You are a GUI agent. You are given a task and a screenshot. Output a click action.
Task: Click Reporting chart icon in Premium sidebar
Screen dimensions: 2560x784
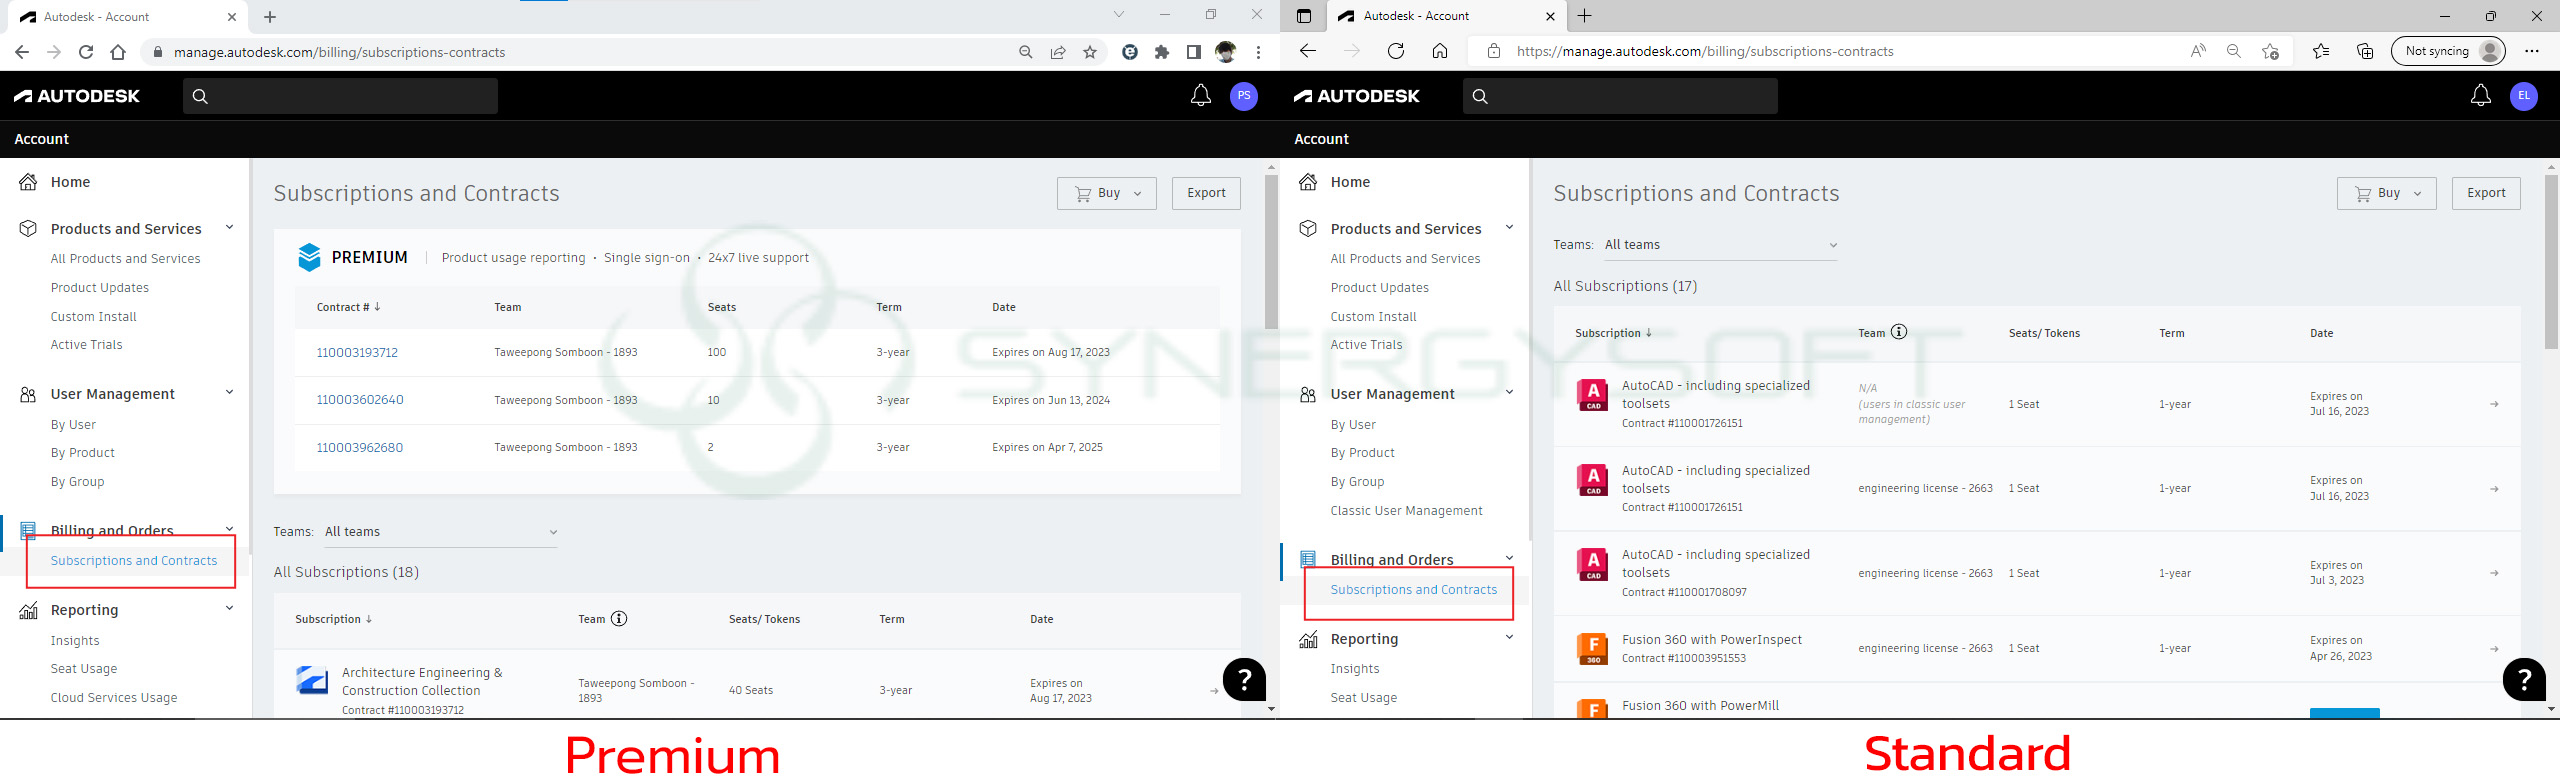(28, 610)
